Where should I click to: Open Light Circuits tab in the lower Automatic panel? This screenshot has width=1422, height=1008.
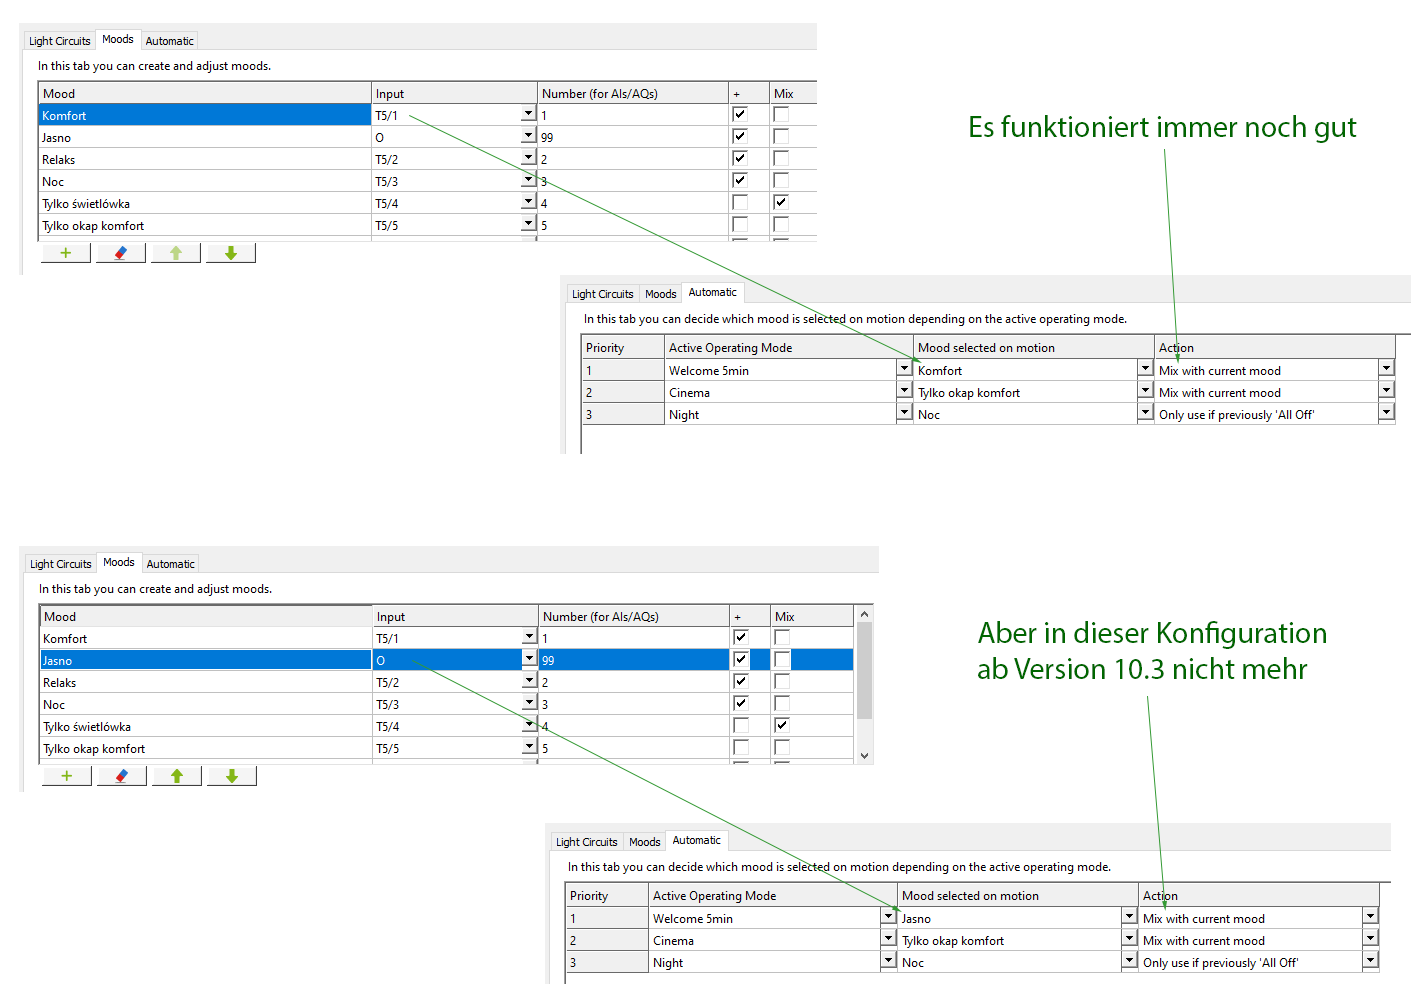pos(587,842)
